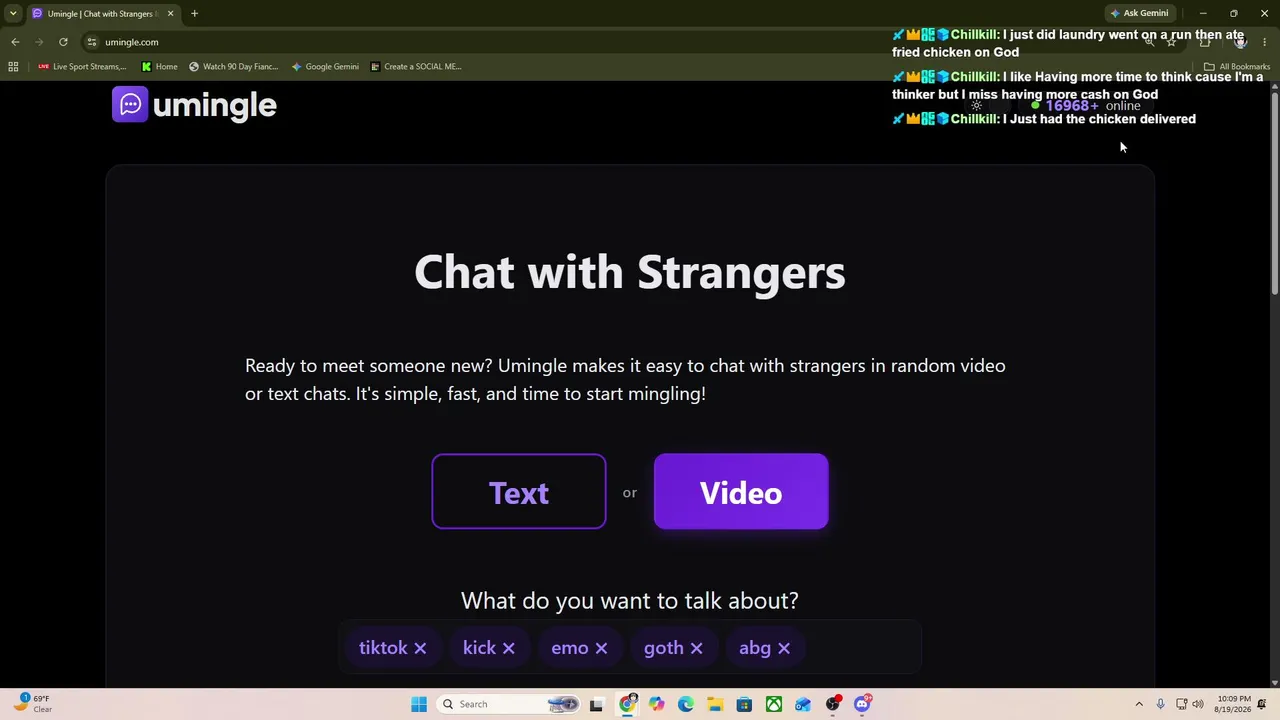Click the microphone tray icon
Screen dimensions: 1280x720
click(1160, 704)
